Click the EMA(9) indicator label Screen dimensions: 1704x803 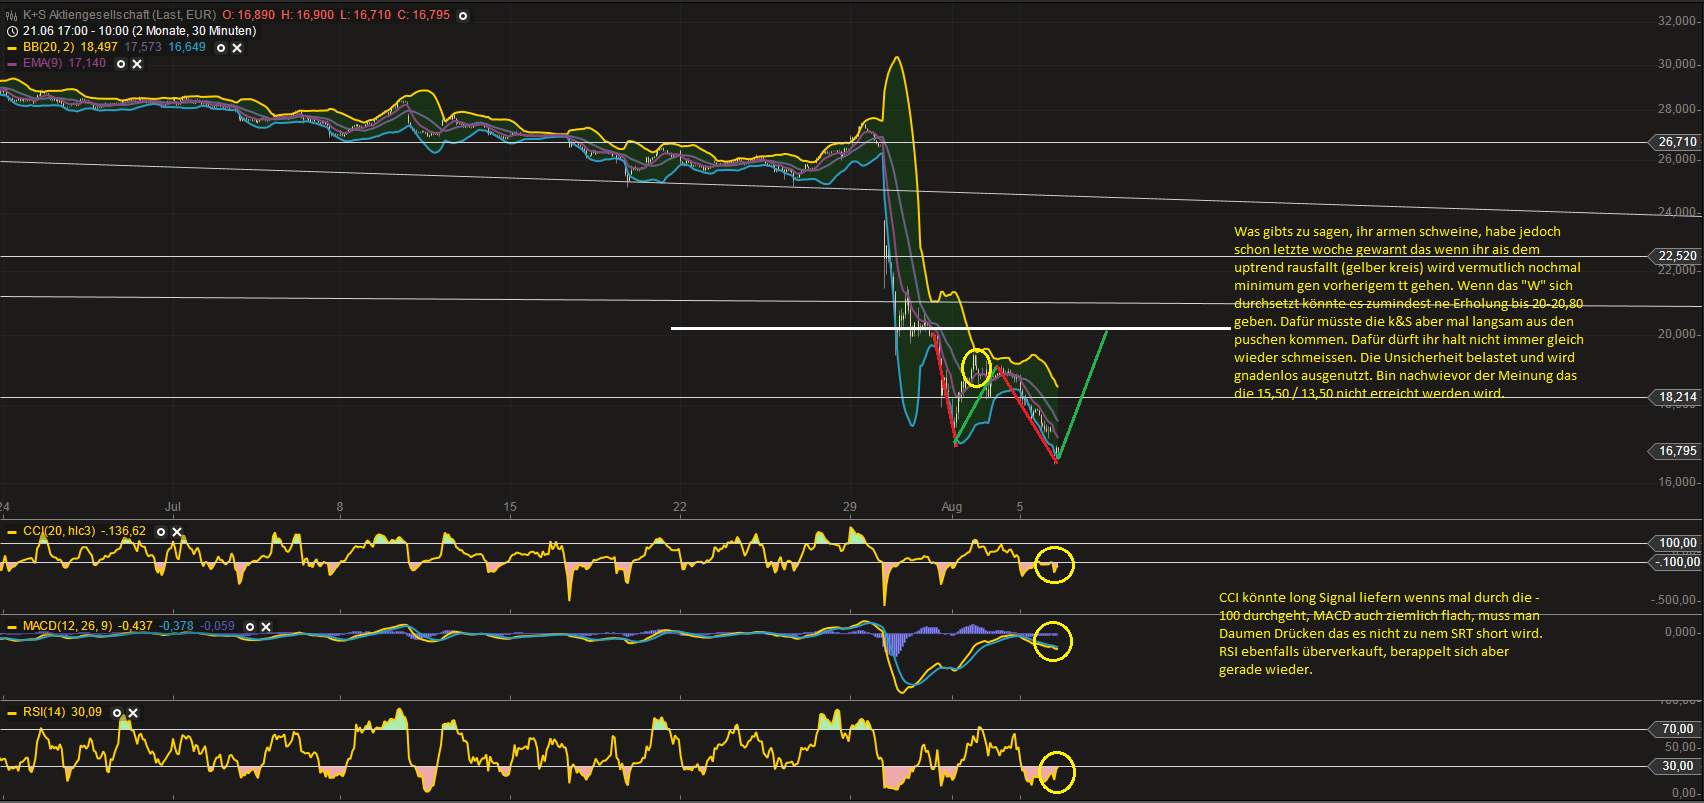(43, 63)
